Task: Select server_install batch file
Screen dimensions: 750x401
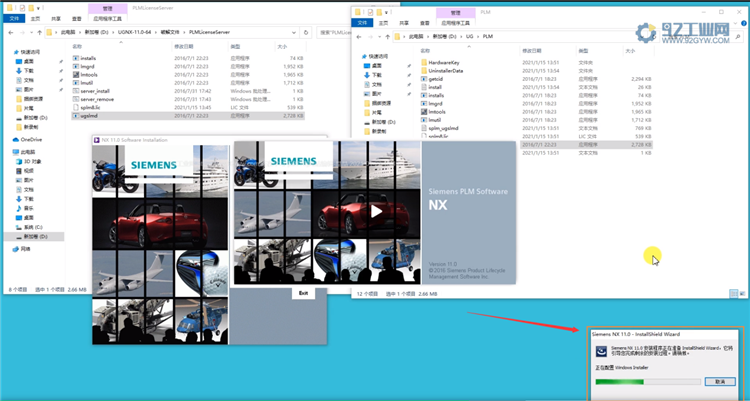Action: click(x=95, y=91)
